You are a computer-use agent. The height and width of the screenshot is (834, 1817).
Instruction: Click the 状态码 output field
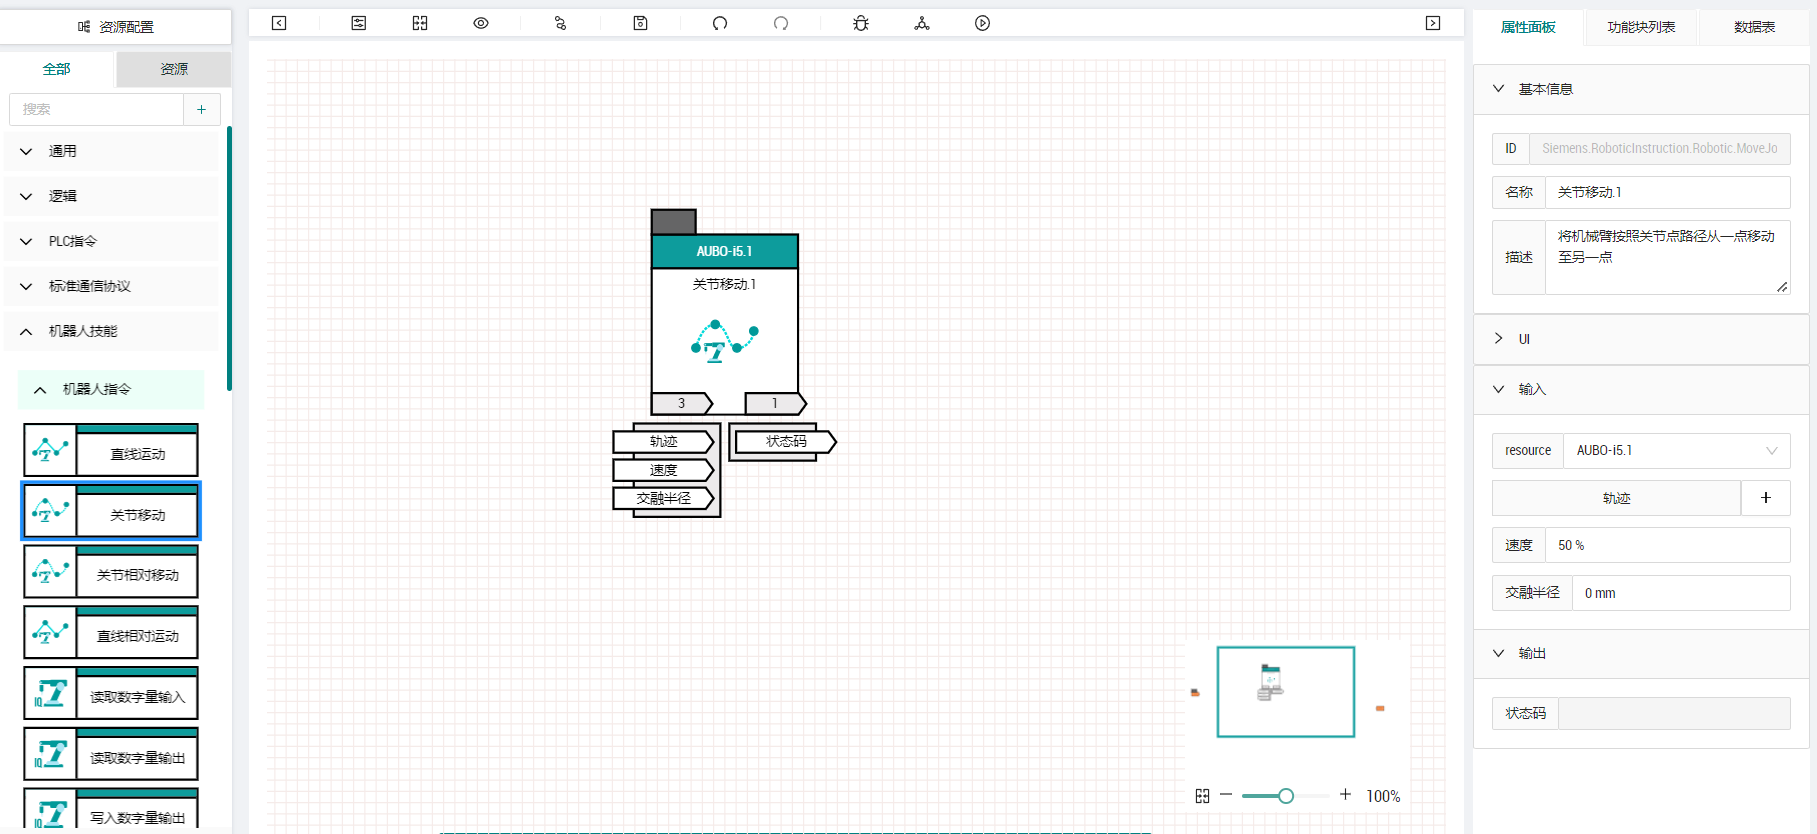coord(1674,713)
